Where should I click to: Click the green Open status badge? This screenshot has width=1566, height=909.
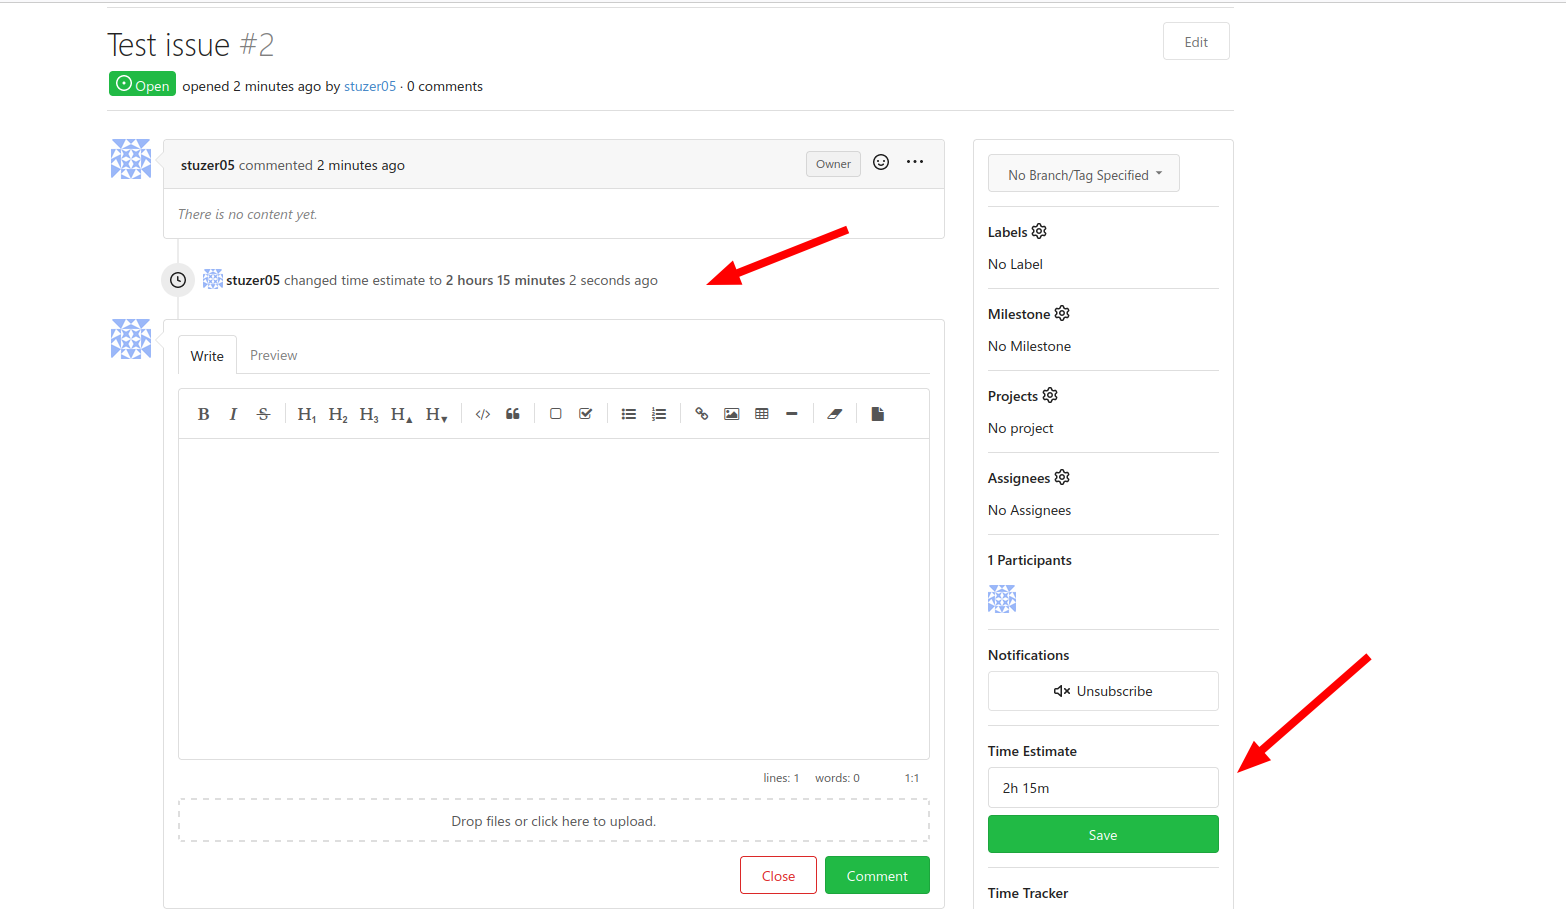(x=142, y=84)
